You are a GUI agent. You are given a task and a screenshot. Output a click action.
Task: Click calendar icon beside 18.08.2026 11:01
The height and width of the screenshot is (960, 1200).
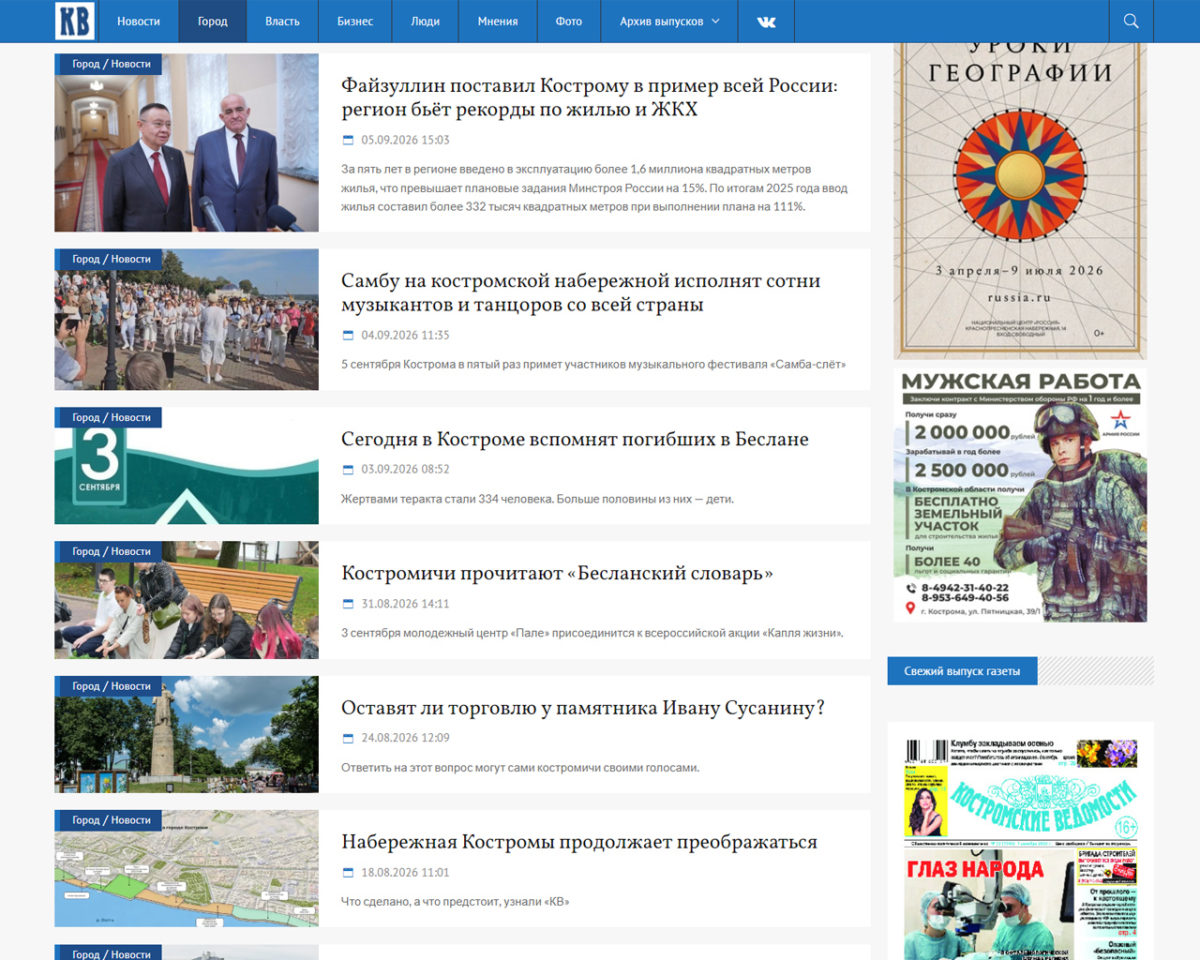(348, 873)
